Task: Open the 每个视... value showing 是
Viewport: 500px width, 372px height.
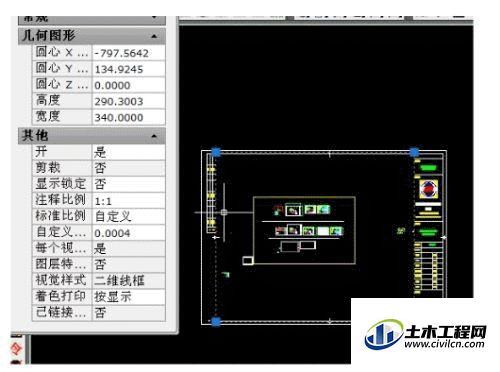Action: tap(128, 248)
